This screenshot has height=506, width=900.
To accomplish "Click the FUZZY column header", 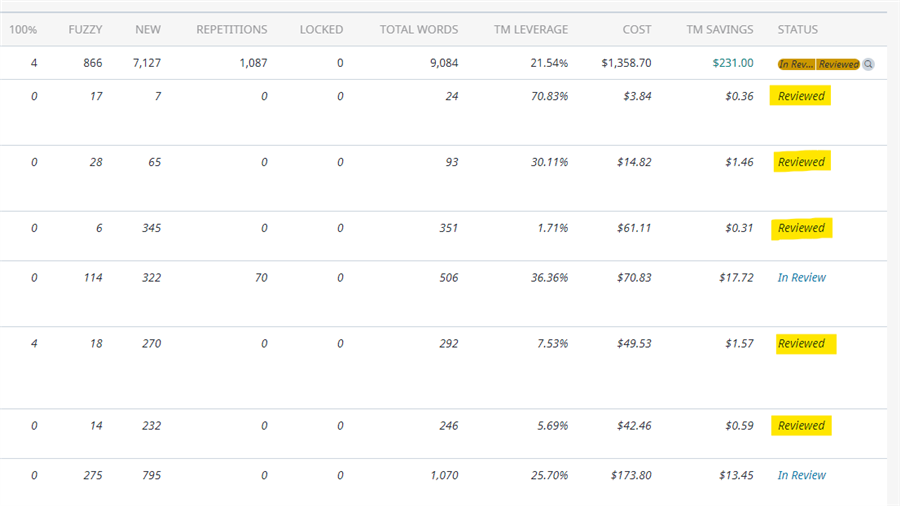I will [x=84, y=30].
